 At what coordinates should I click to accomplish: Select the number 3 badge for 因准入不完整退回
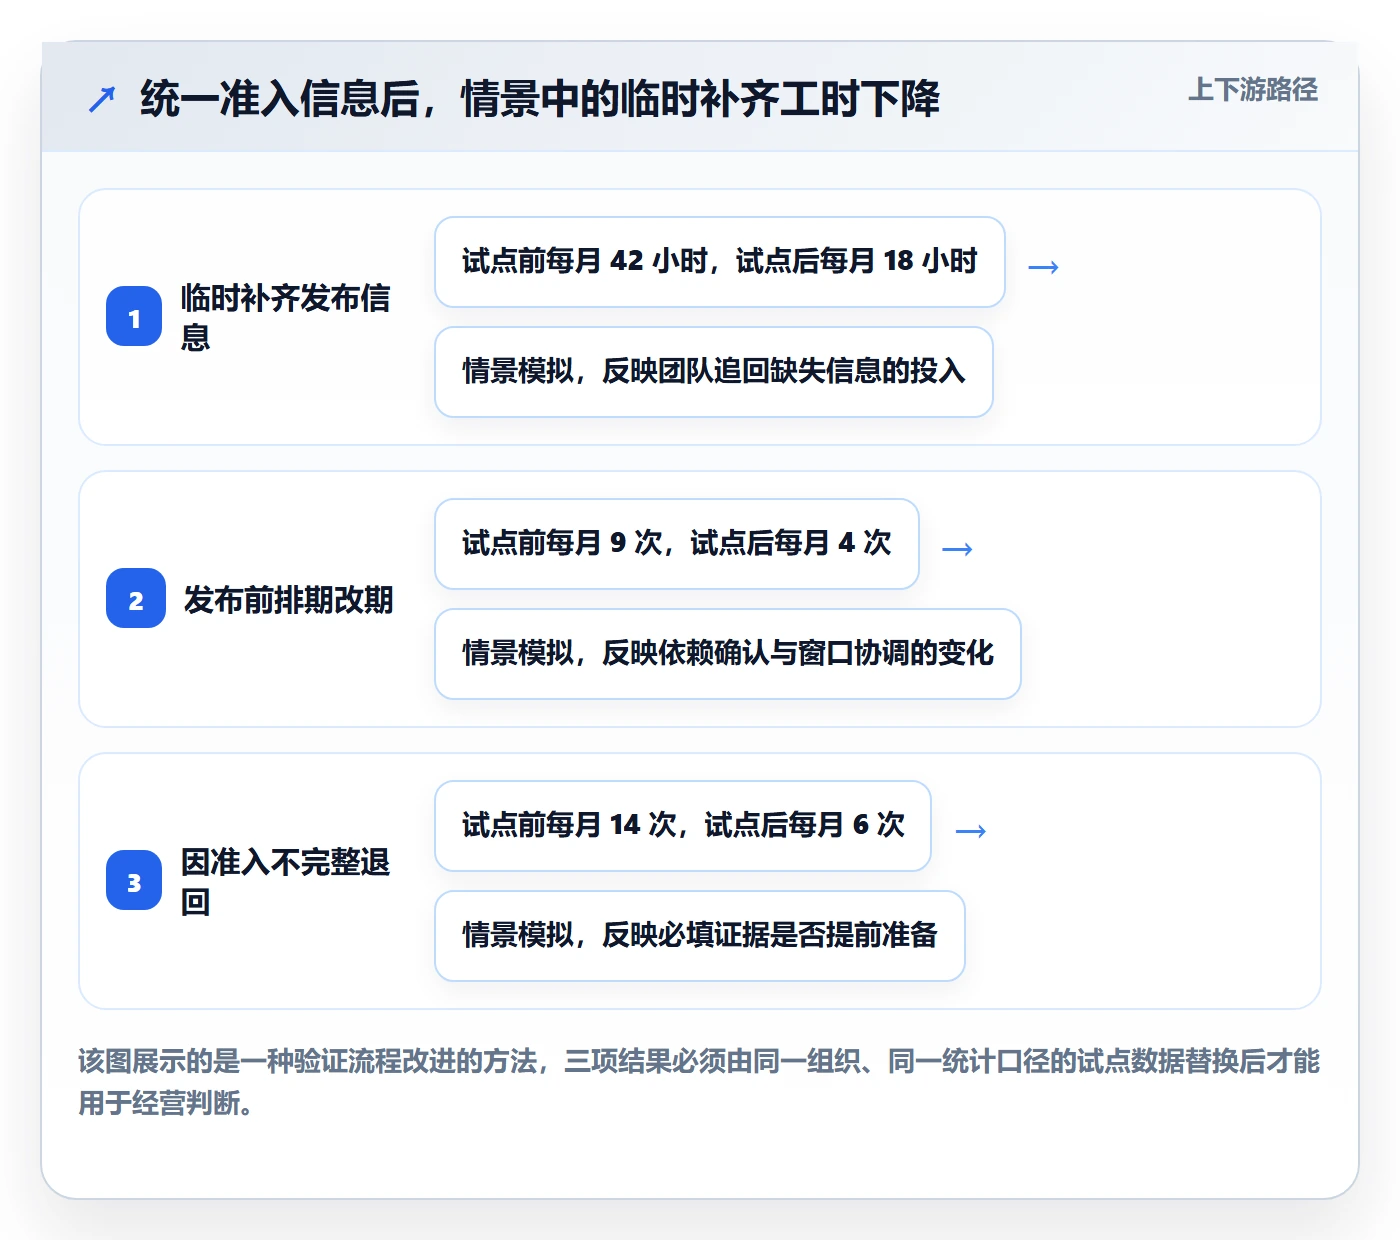[134, 881]
